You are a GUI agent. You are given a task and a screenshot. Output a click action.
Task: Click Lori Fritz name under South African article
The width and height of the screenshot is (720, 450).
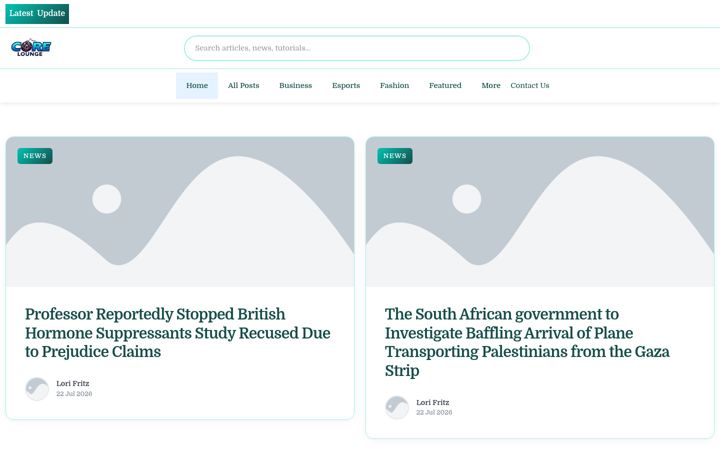tap(433, 402)
